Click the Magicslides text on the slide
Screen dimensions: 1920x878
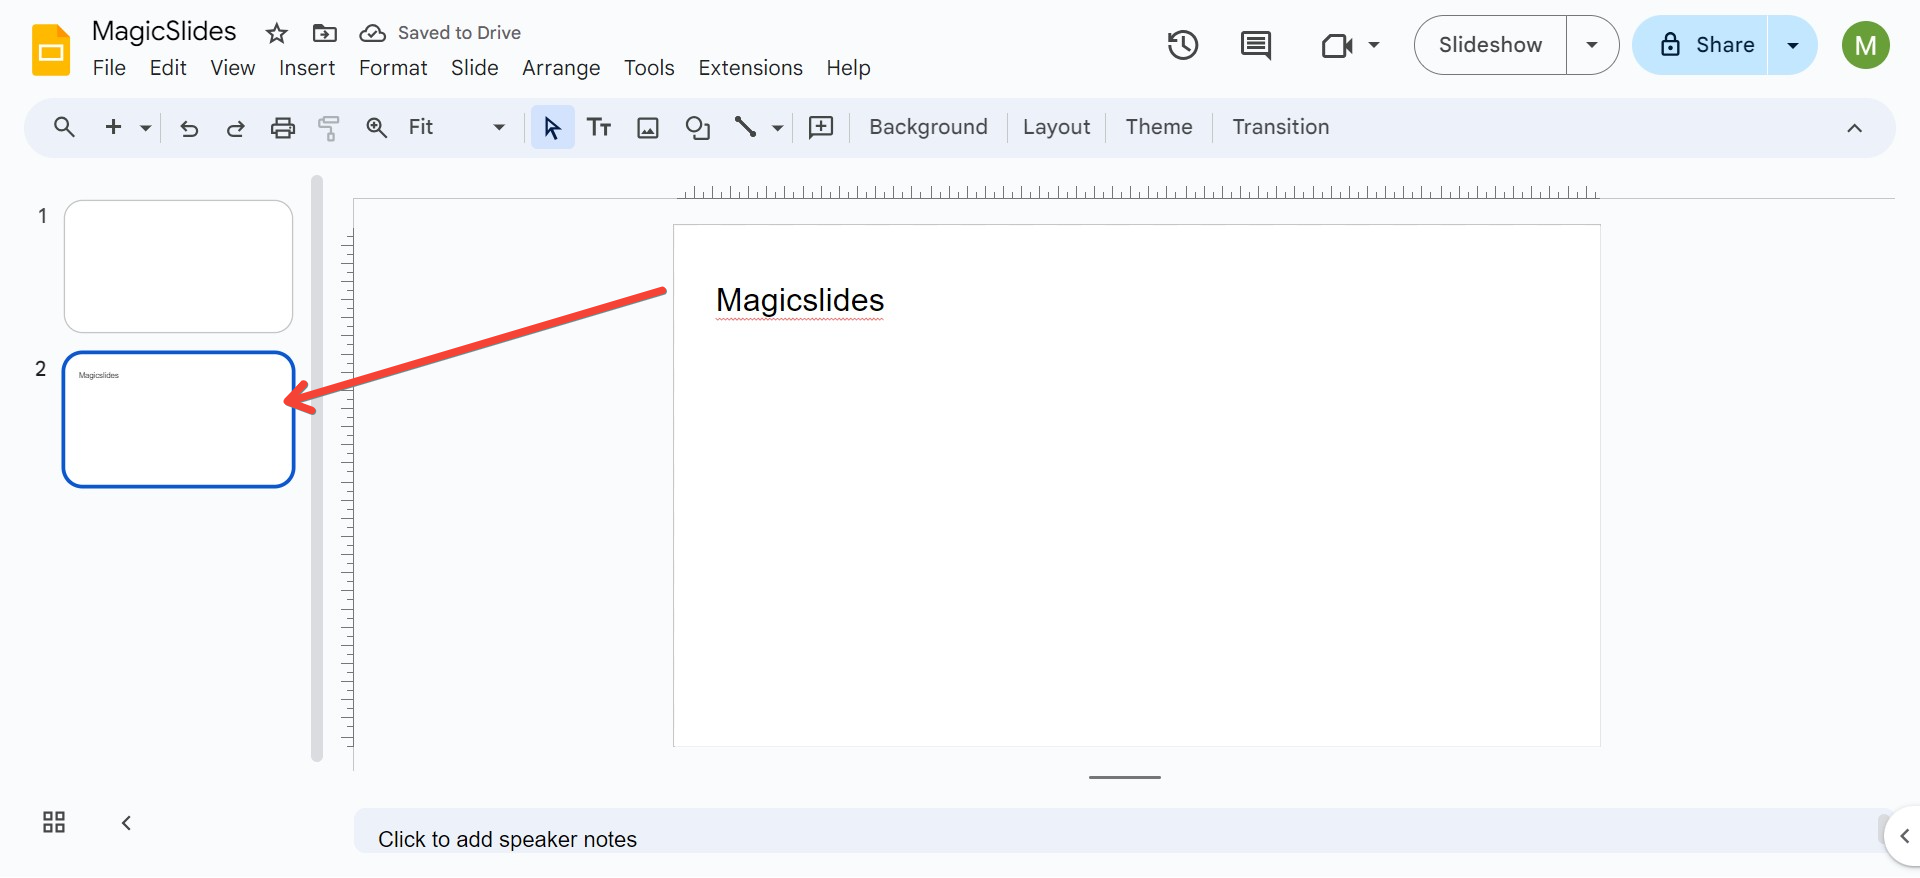[800, 300]
